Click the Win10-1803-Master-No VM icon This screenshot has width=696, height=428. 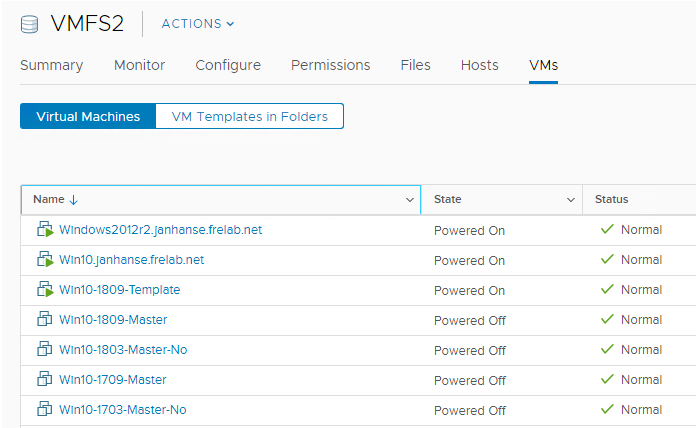pos(45,350)
